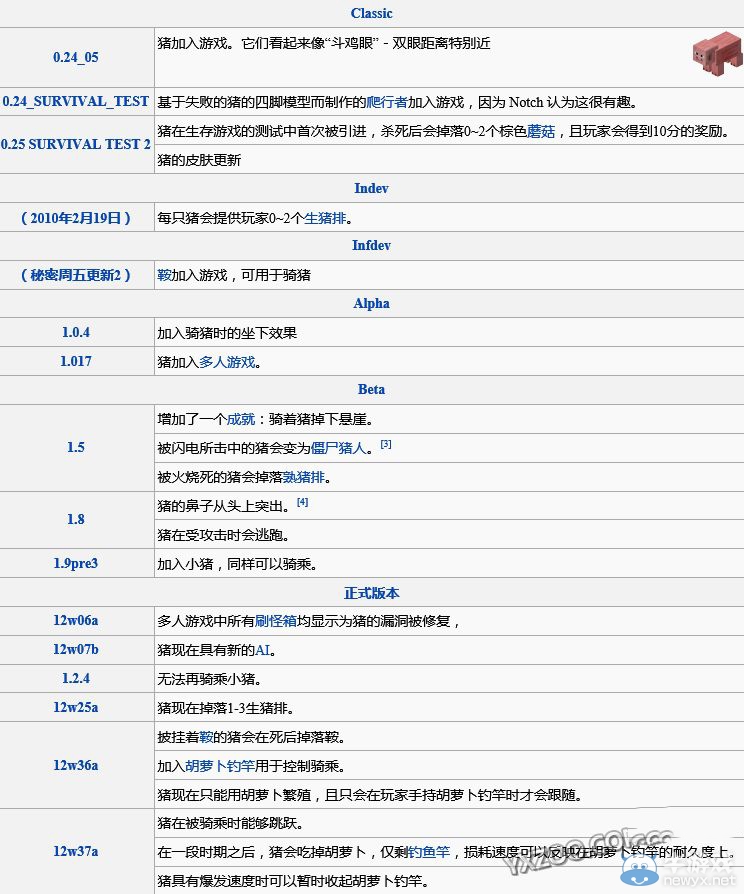Open the 1.2.4 version link
The height and width of the screenshot is (894, 744).
pos(76,678)
